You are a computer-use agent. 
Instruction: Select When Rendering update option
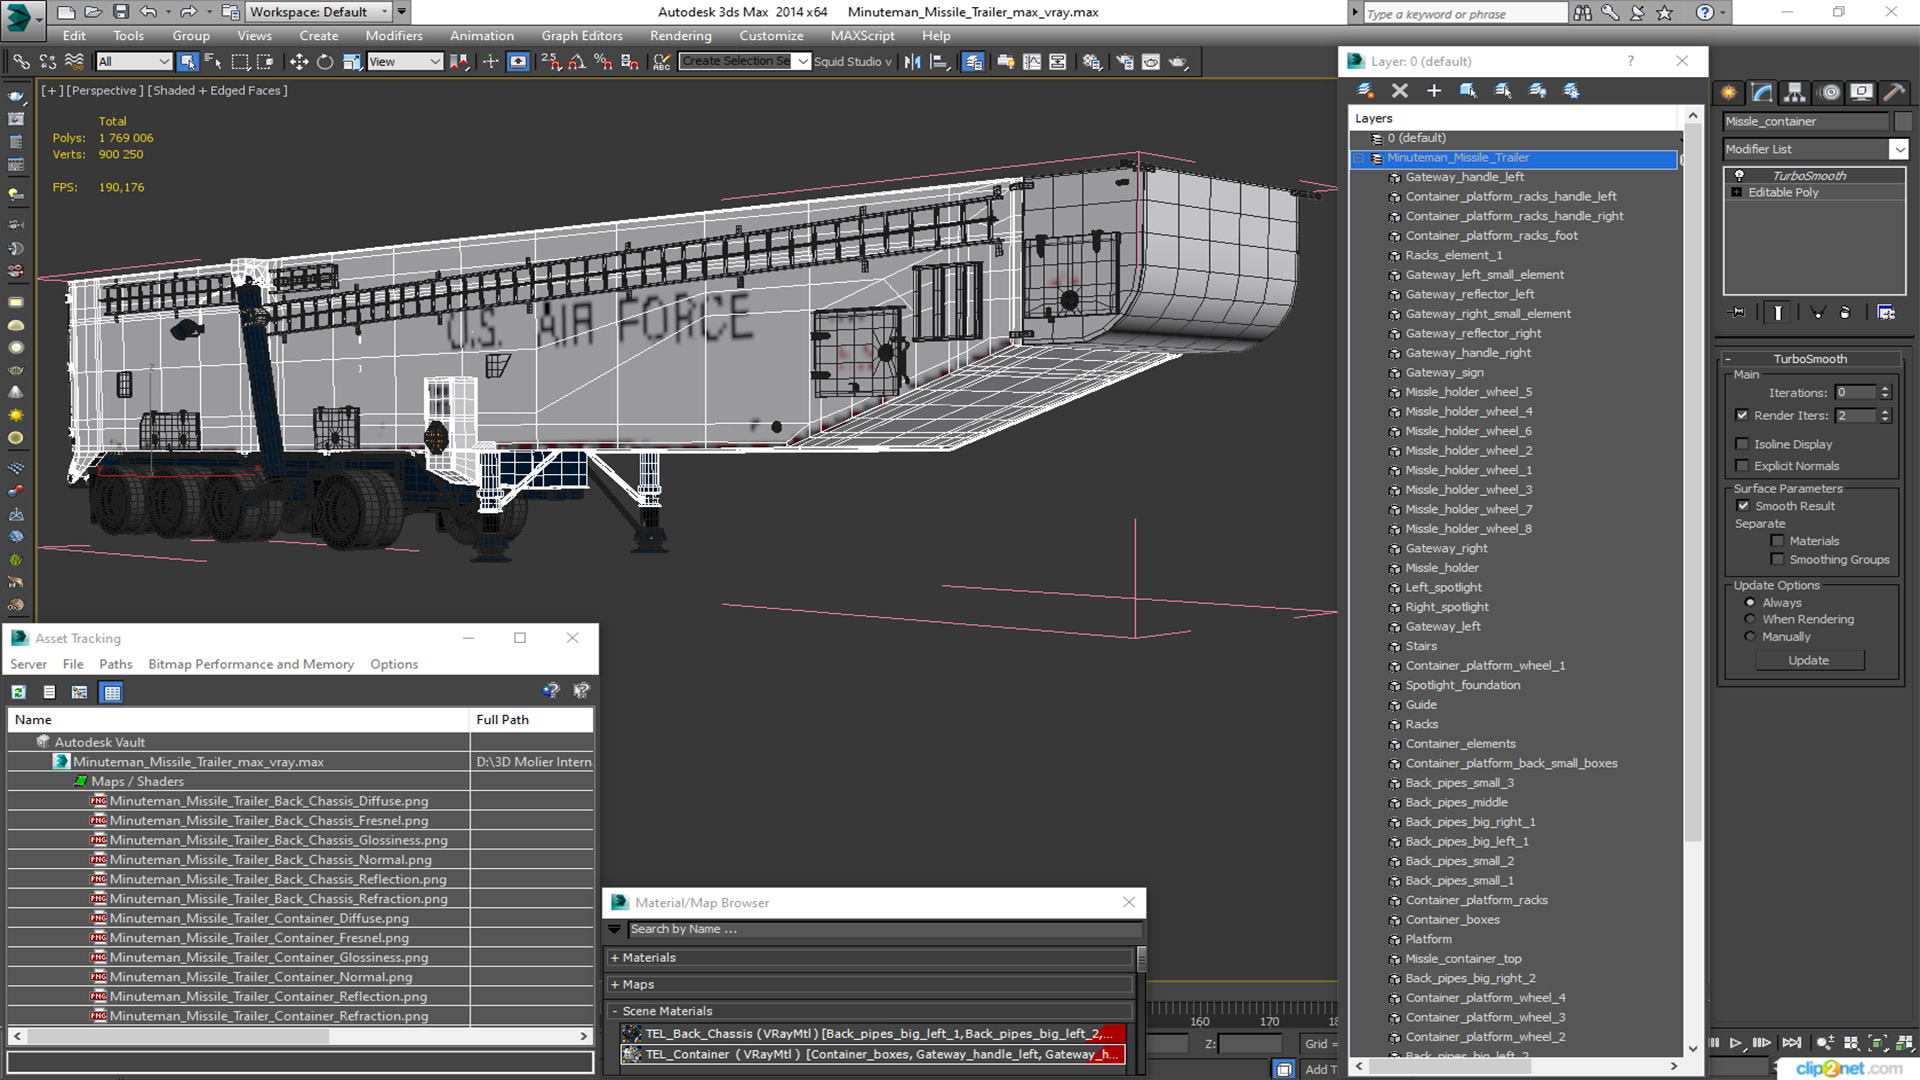tap(1750, 619)
